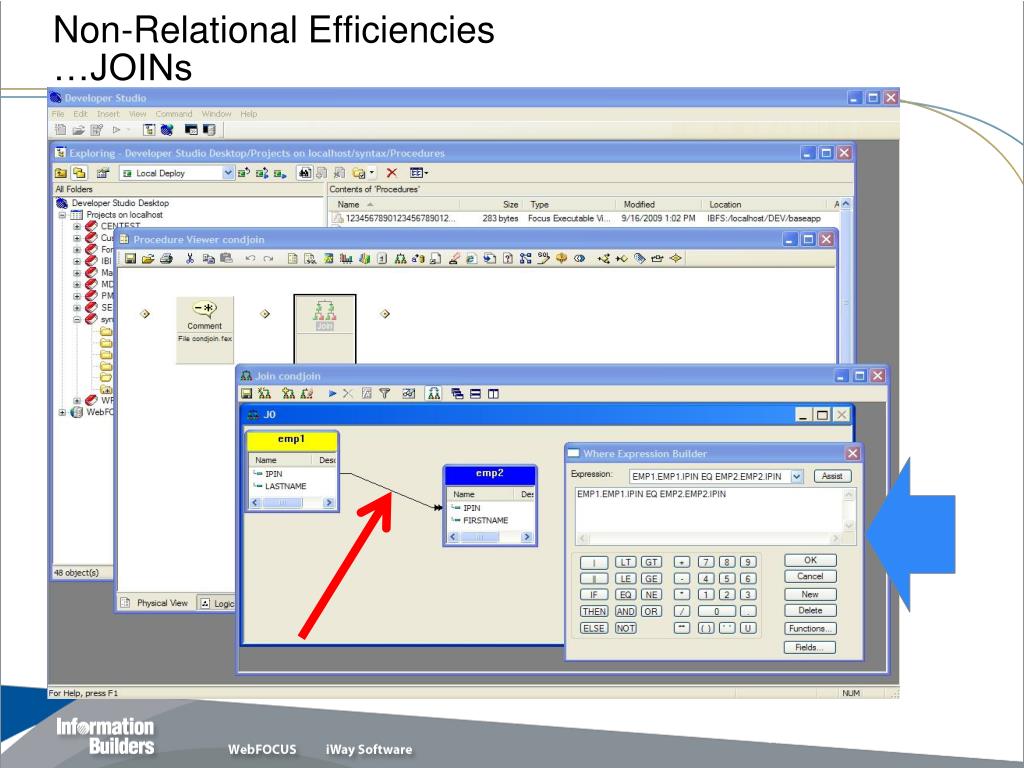Click Save icon in Procedure Viewer toolbar

(131, 259)
